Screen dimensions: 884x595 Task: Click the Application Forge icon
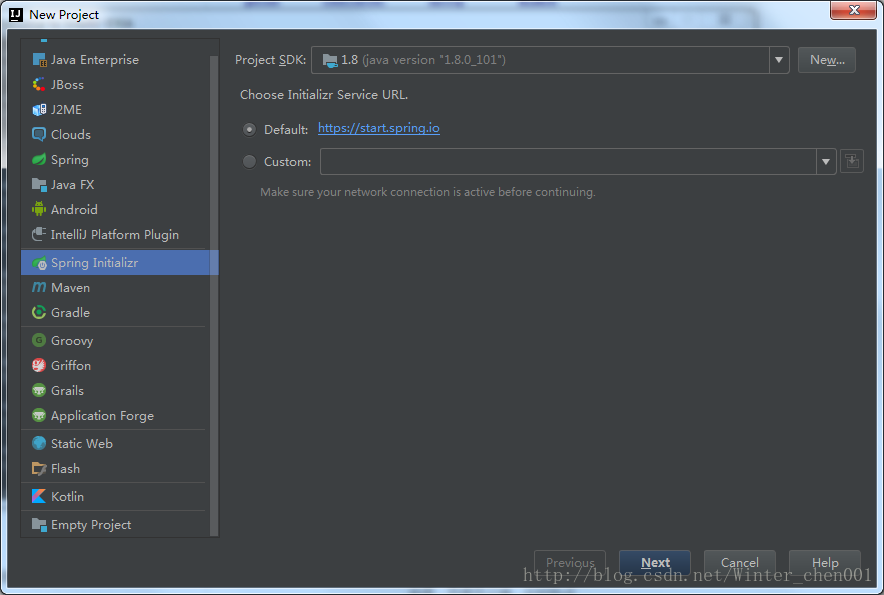click(x=39, y=416)
